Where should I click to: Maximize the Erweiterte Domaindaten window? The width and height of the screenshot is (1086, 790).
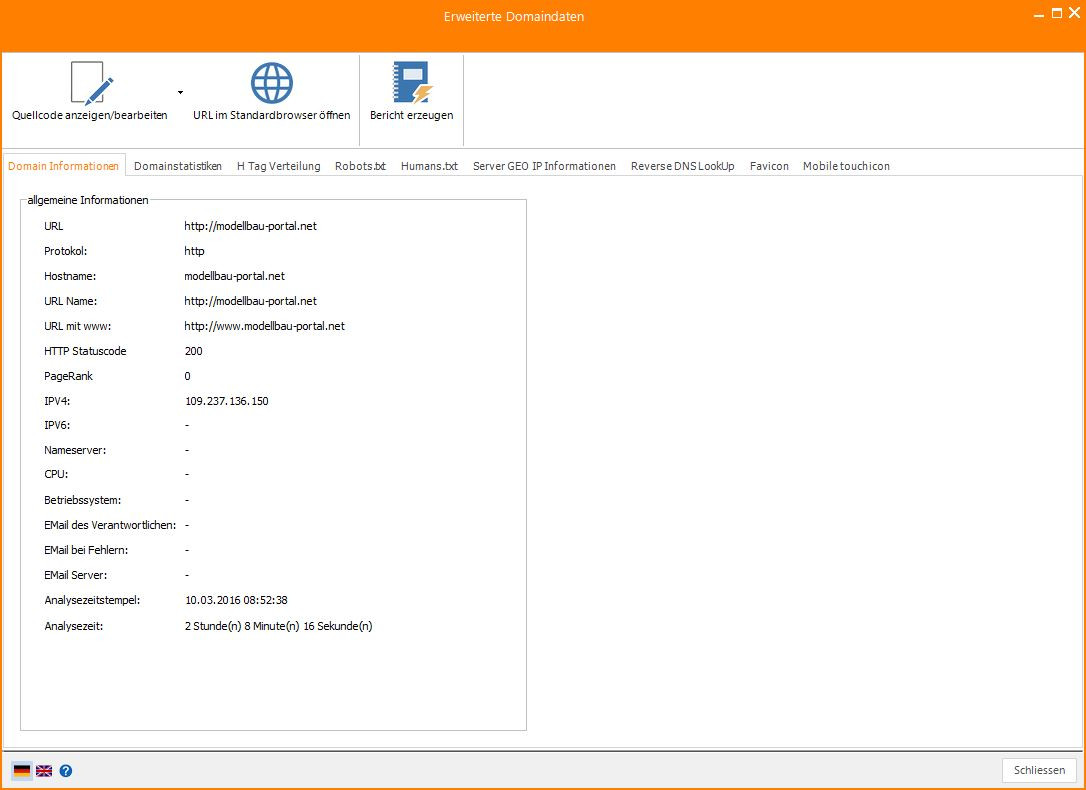[x=1057, y=13]
